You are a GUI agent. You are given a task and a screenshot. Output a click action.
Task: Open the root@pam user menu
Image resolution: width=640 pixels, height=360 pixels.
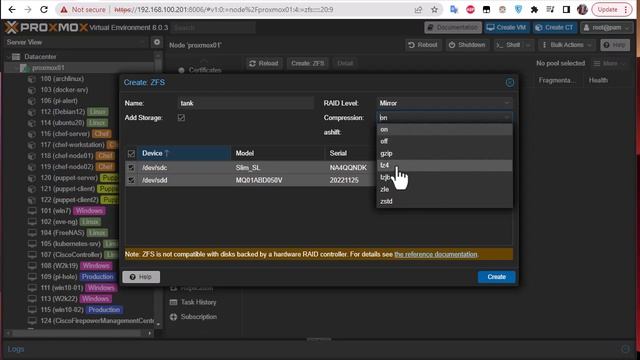pyautogui.click(x=607, y=27)
